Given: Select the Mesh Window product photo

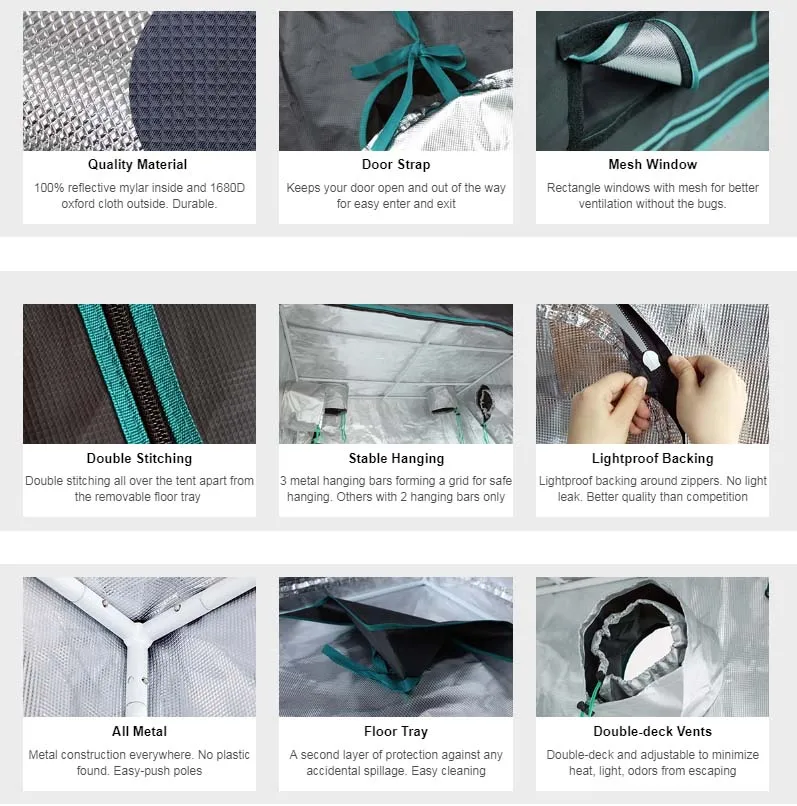Looking at the screenshot, I should pos(653,81).
